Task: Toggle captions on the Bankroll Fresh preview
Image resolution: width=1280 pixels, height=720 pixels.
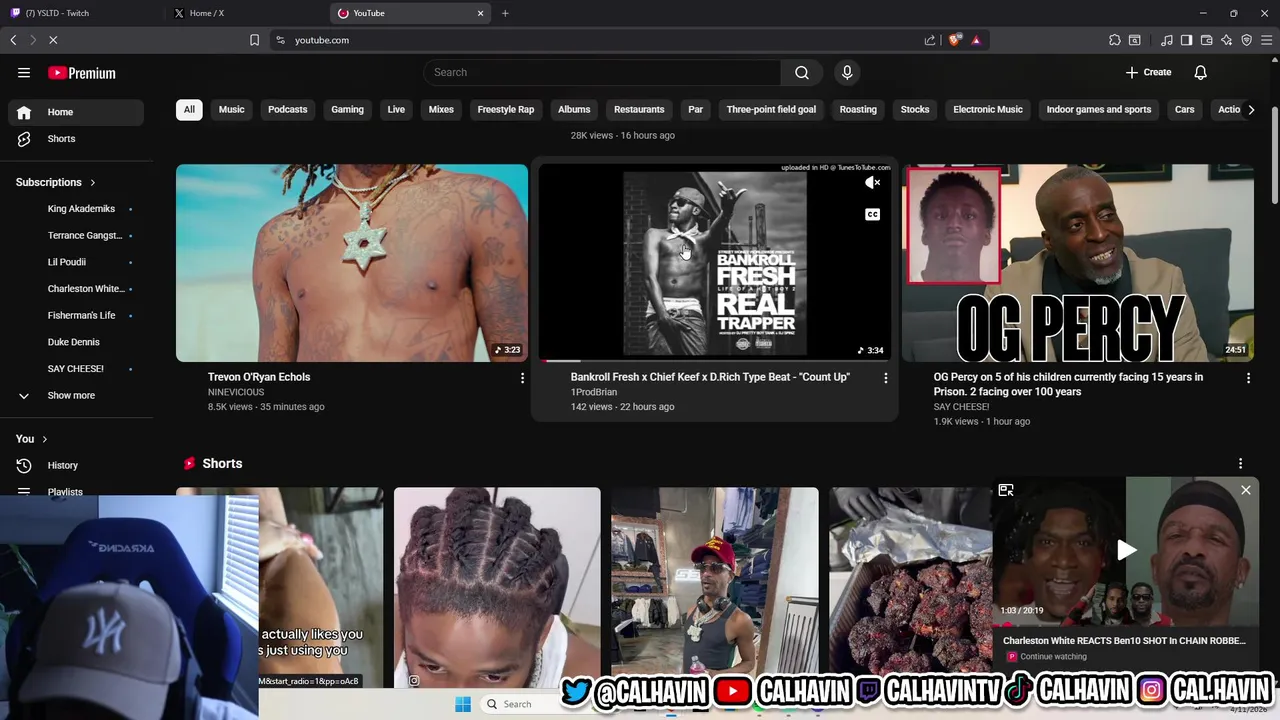Action: point(873,214)
